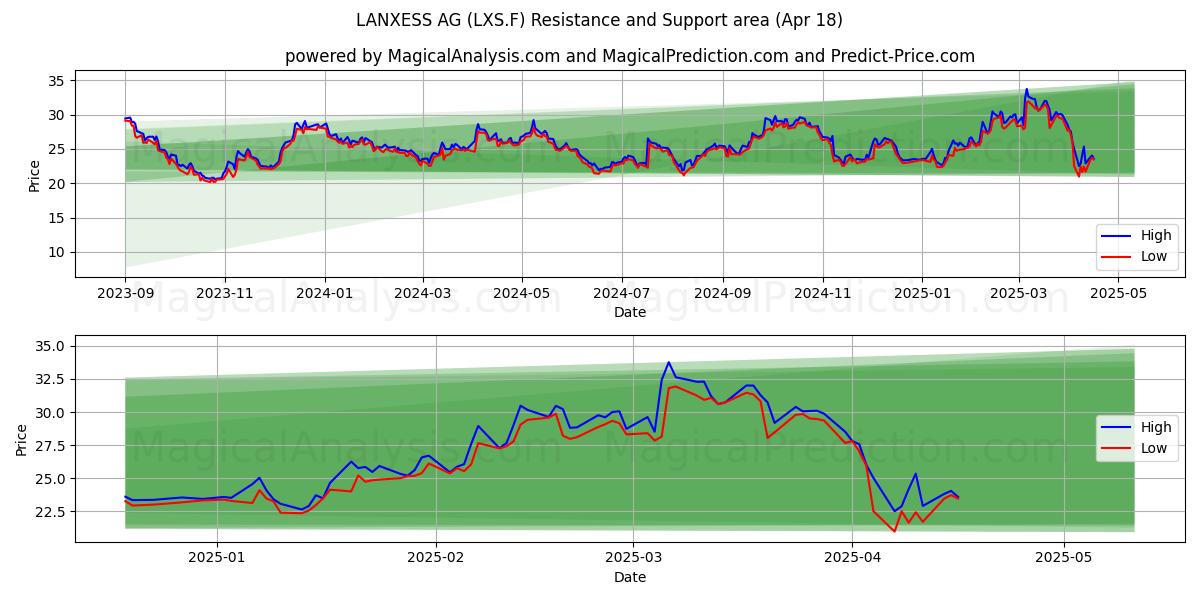Click the '2025-04' tick label on bottom chart

[x=852, y=558]
